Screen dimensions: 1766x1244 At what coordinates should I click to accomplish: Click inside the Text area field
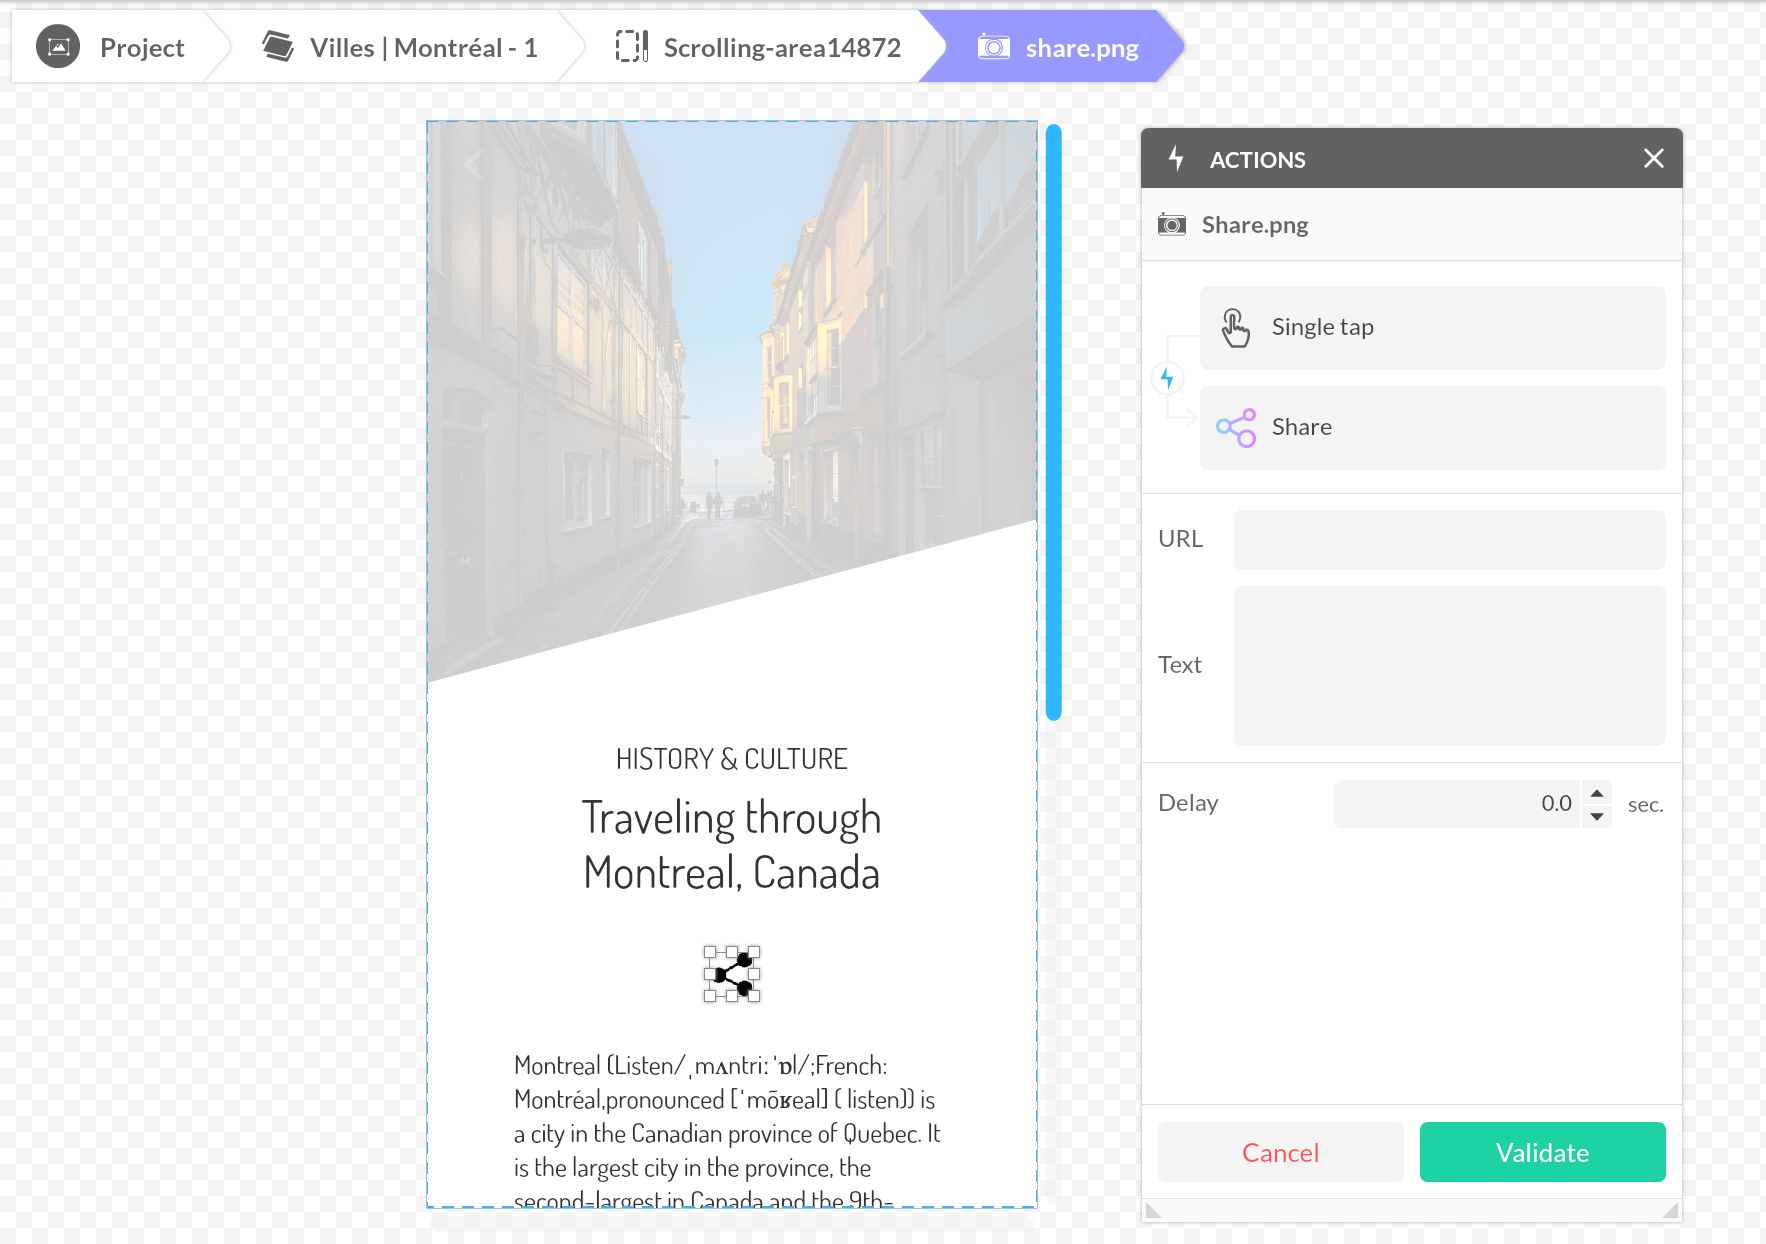tap(1448, 665)
